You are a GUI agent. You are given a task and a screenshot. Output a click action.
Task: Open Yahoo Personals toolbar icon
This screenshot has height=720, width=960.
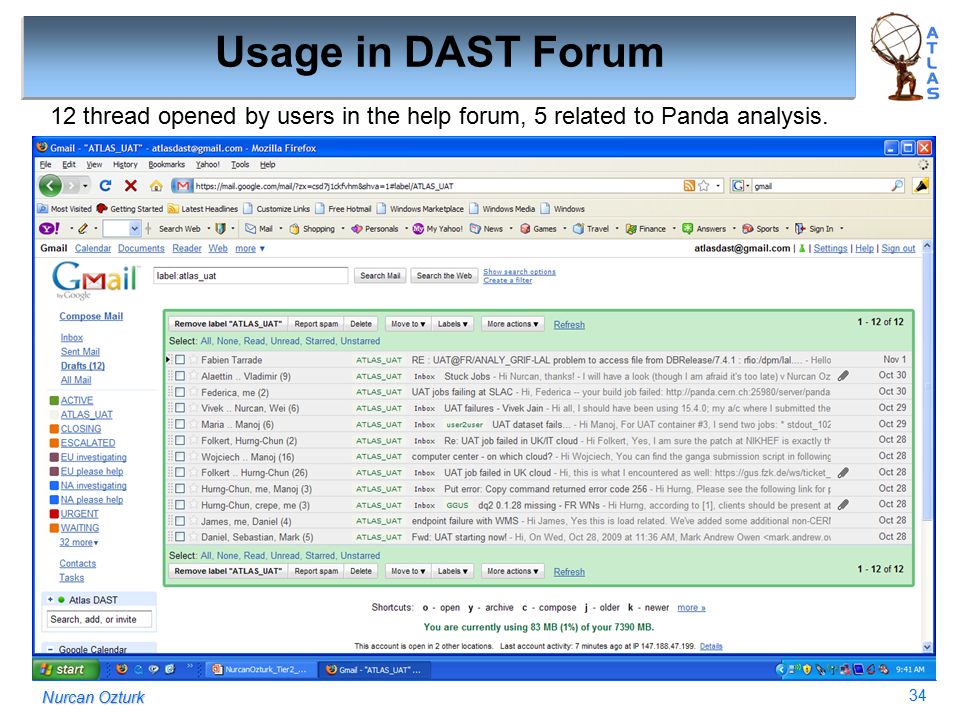click(356, 228)
